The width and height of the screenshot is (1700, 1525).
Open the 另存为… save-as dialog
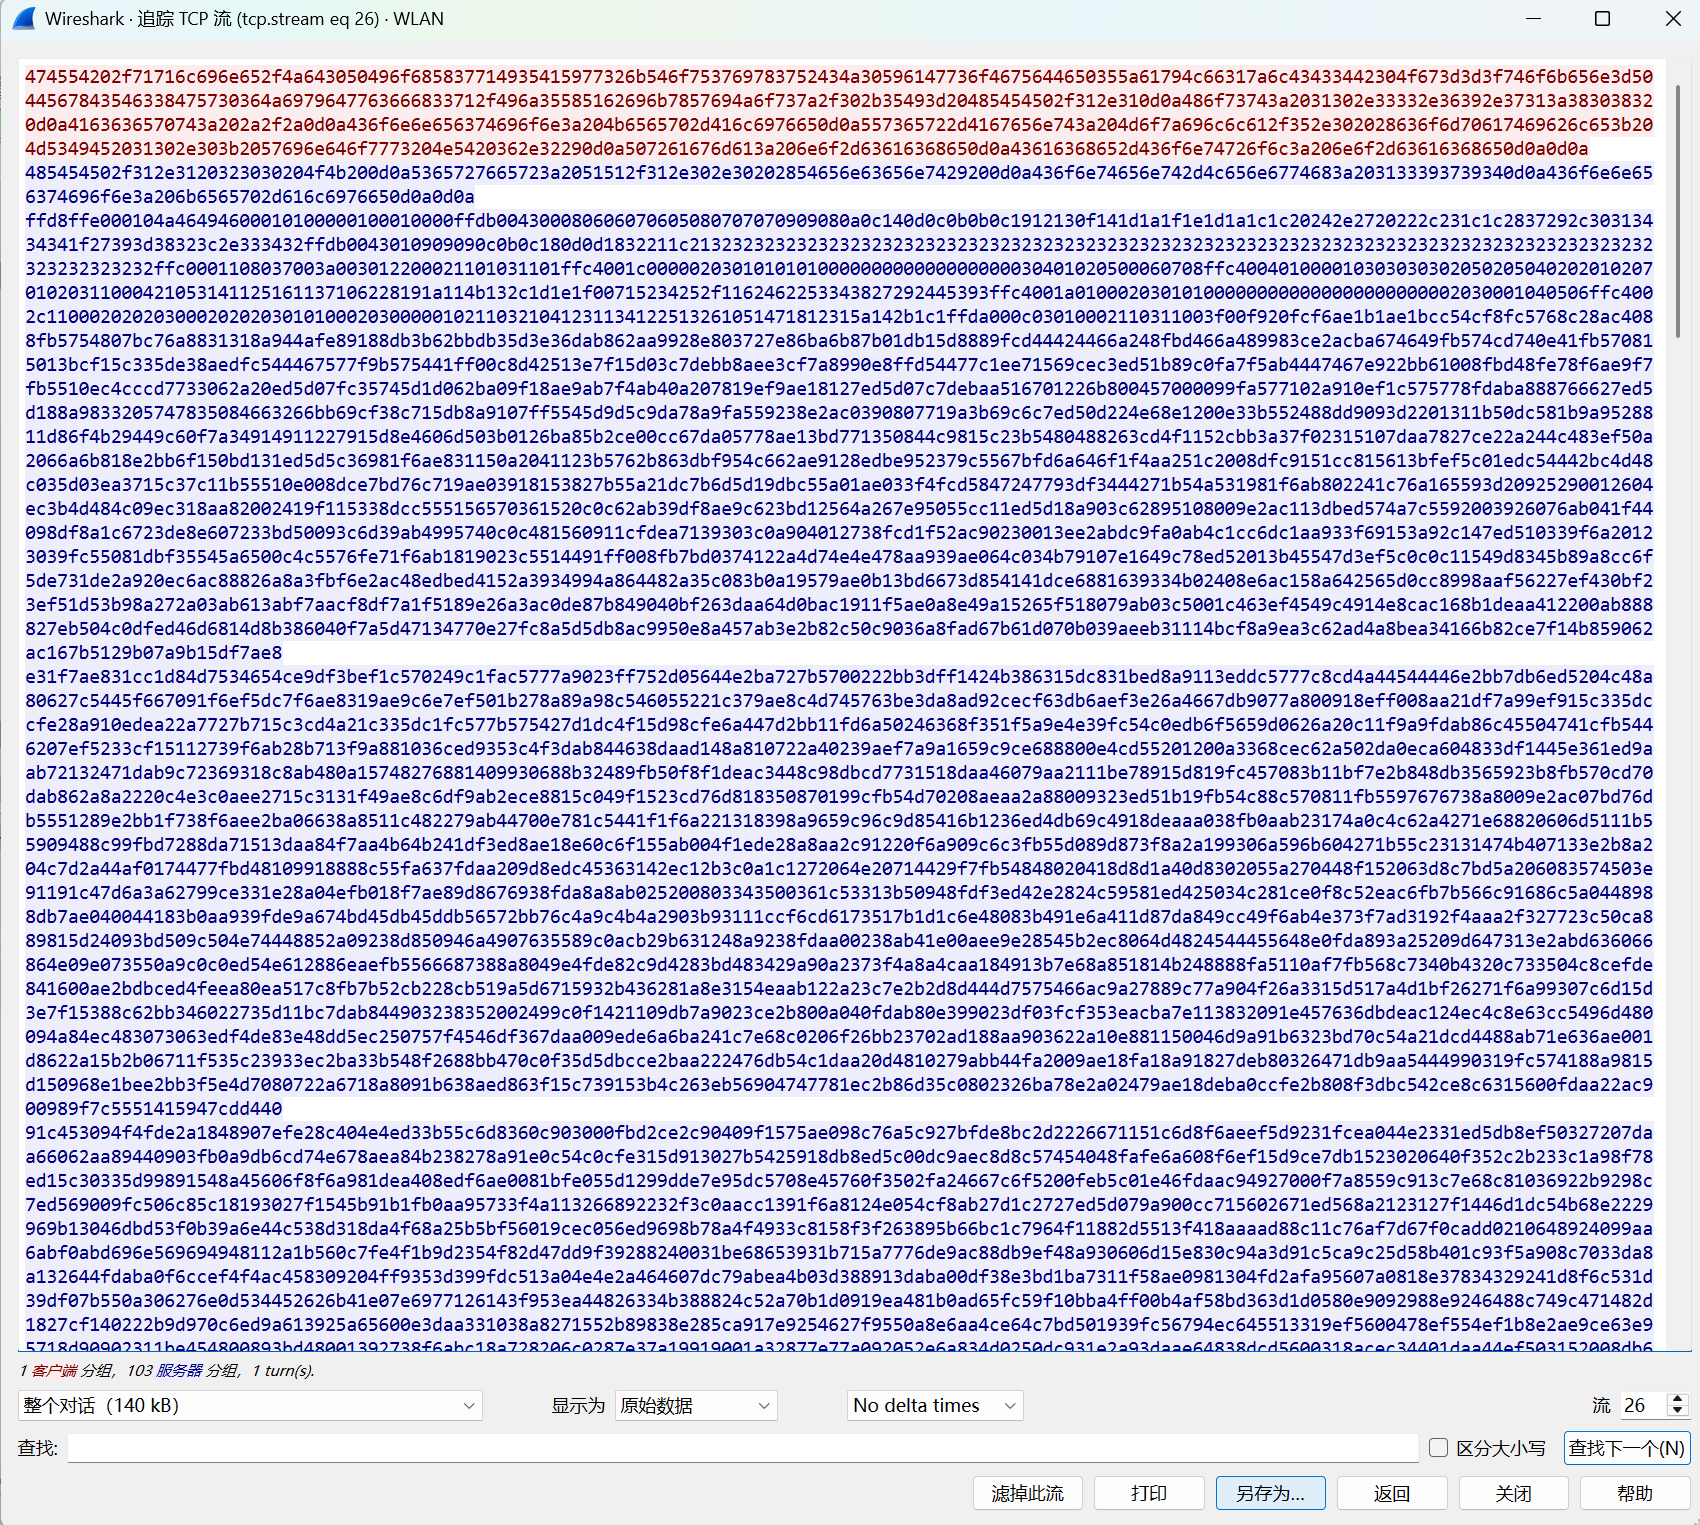click(x=1270, y=1493)
